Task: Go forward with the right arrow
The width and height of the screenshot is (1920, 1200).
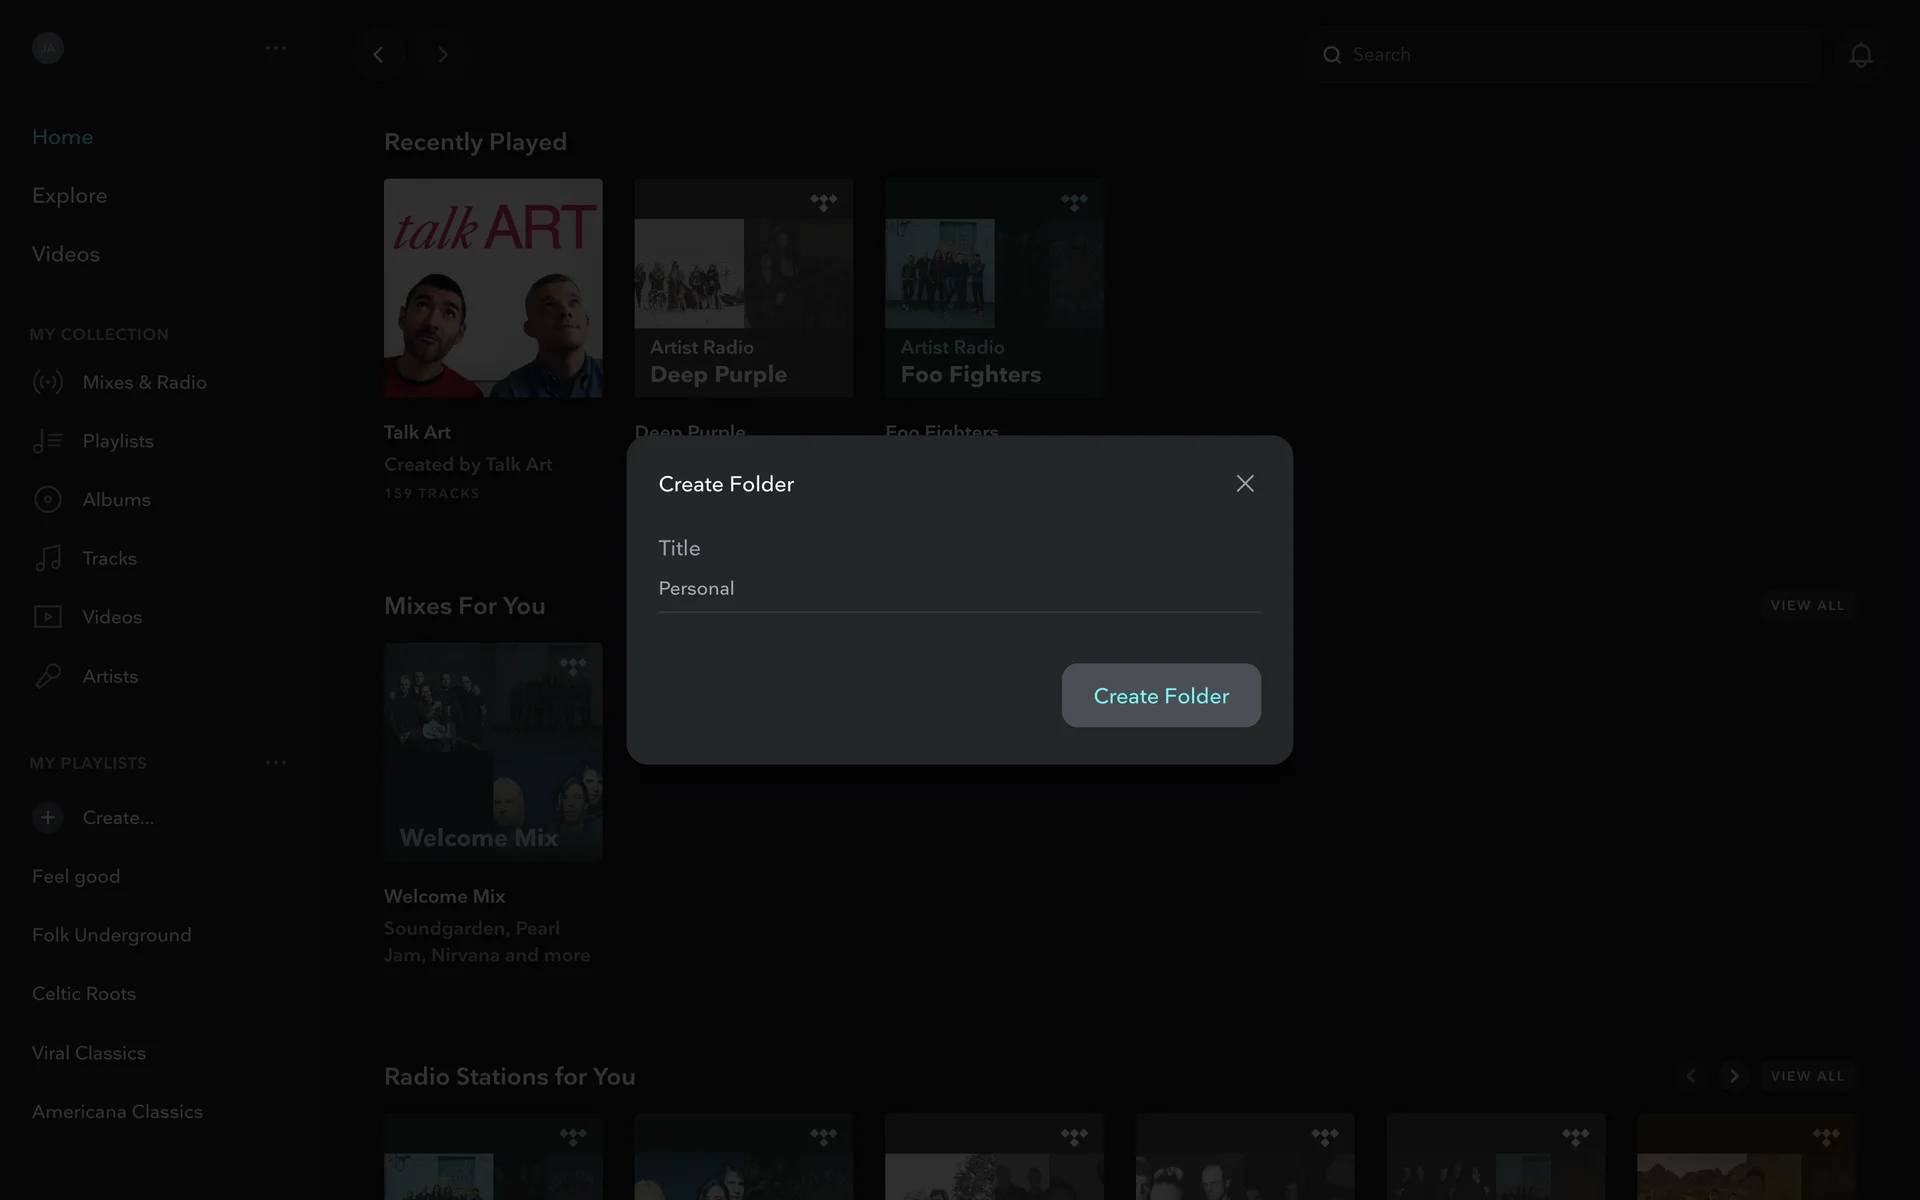Action: pyautogui.click(x=443, y=55)
